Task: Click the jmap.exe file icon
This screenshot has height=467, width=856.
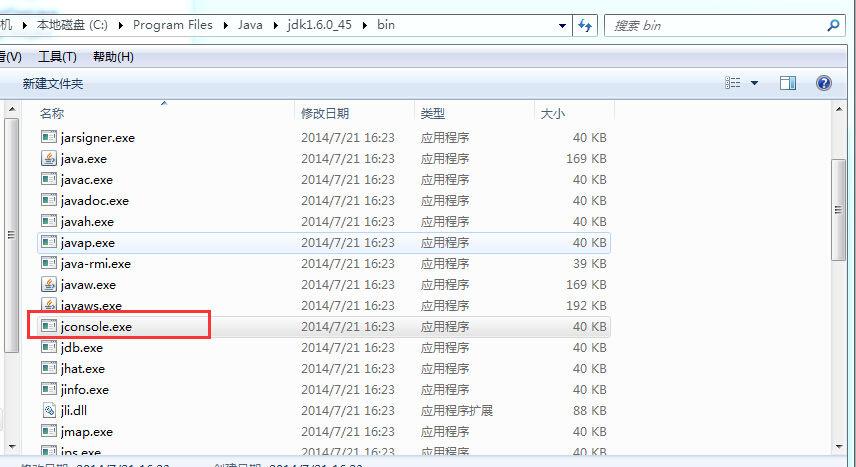Action: [49, 431]
